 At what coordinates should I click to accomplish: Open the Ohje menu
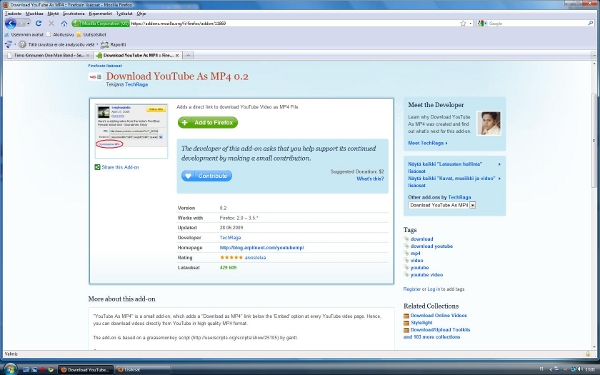[141, 13]
